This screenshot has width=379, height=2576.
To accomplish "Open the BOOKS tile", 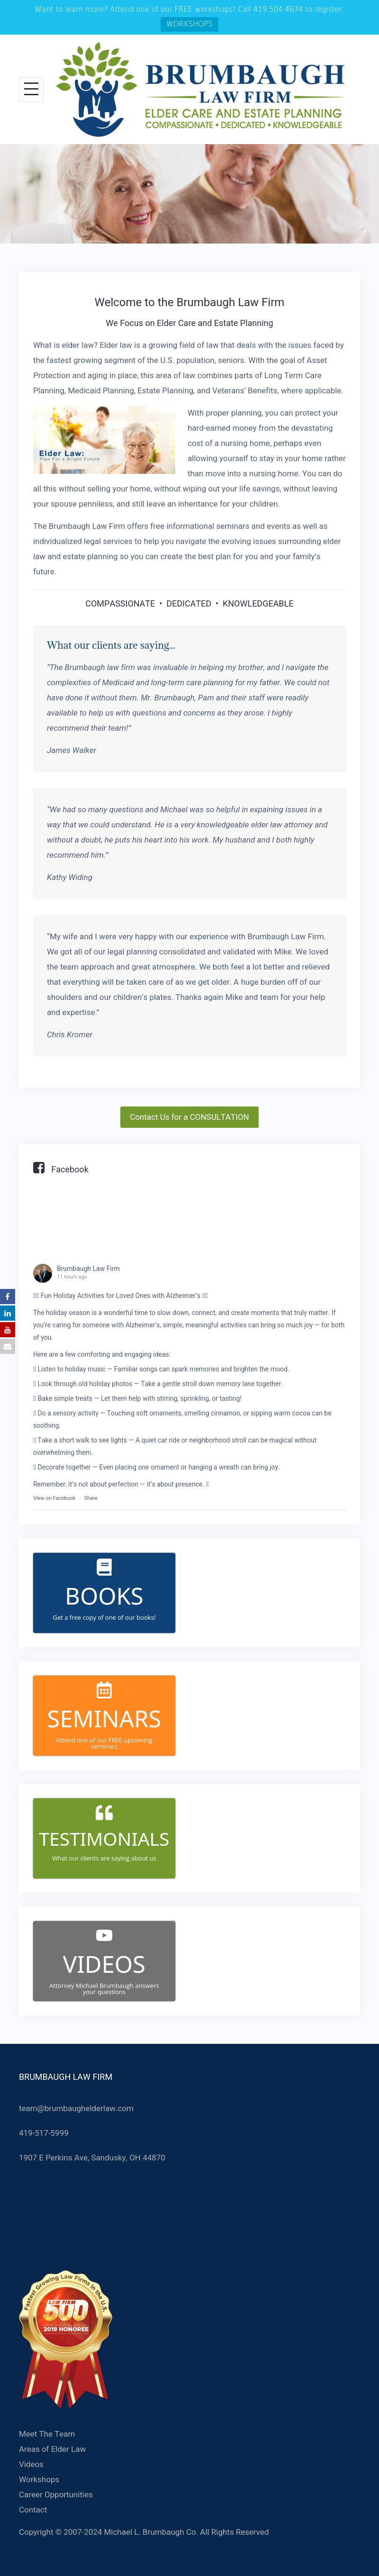I will 104,1593.
